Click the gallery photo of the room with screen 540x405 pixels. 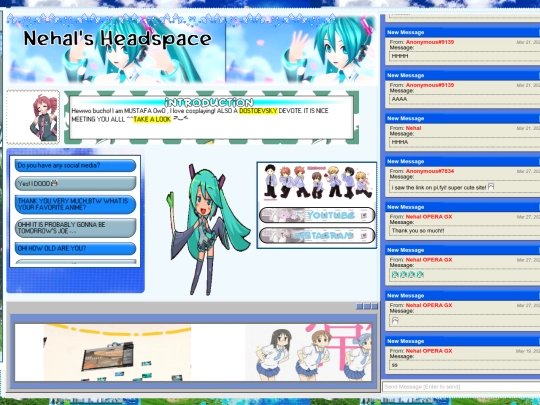(117, 353)
